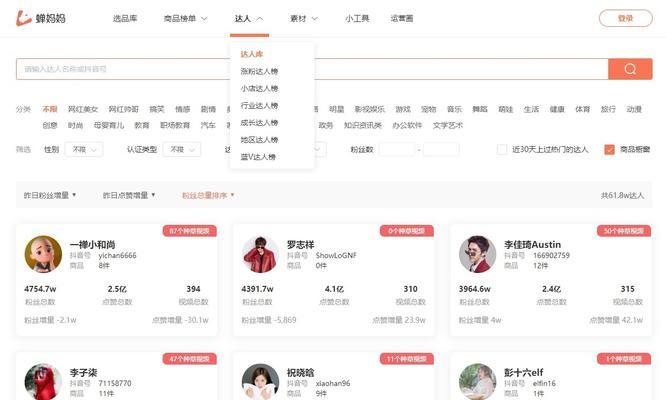Open the 性别 filter dropdown
The image size is (666, 400).
[84, 149]
